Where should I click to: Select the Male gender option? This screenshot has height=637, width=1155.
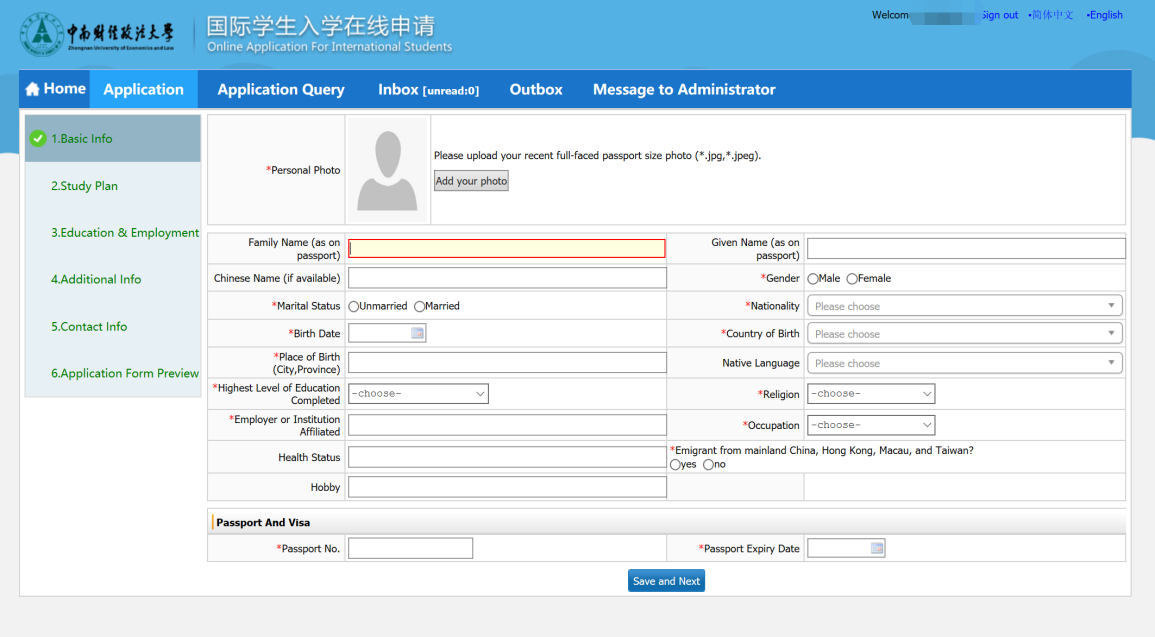pos(813,279)
